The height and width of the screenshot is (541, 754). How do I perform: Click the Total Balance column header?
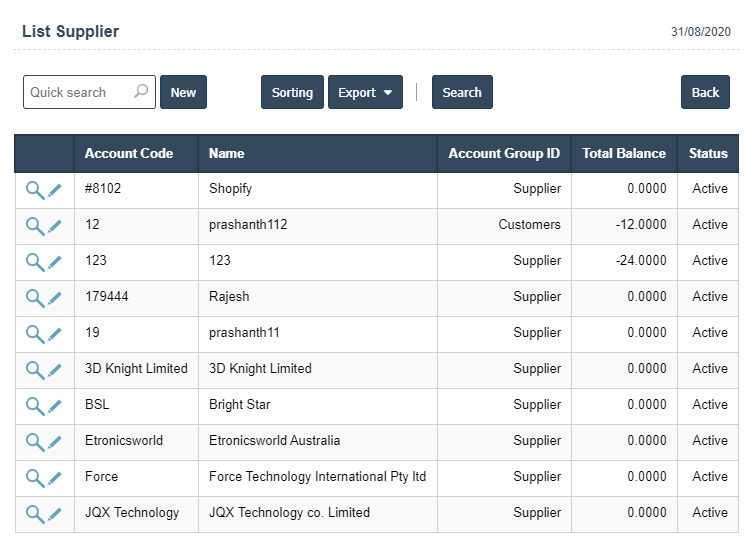click(x=624, y=153)
